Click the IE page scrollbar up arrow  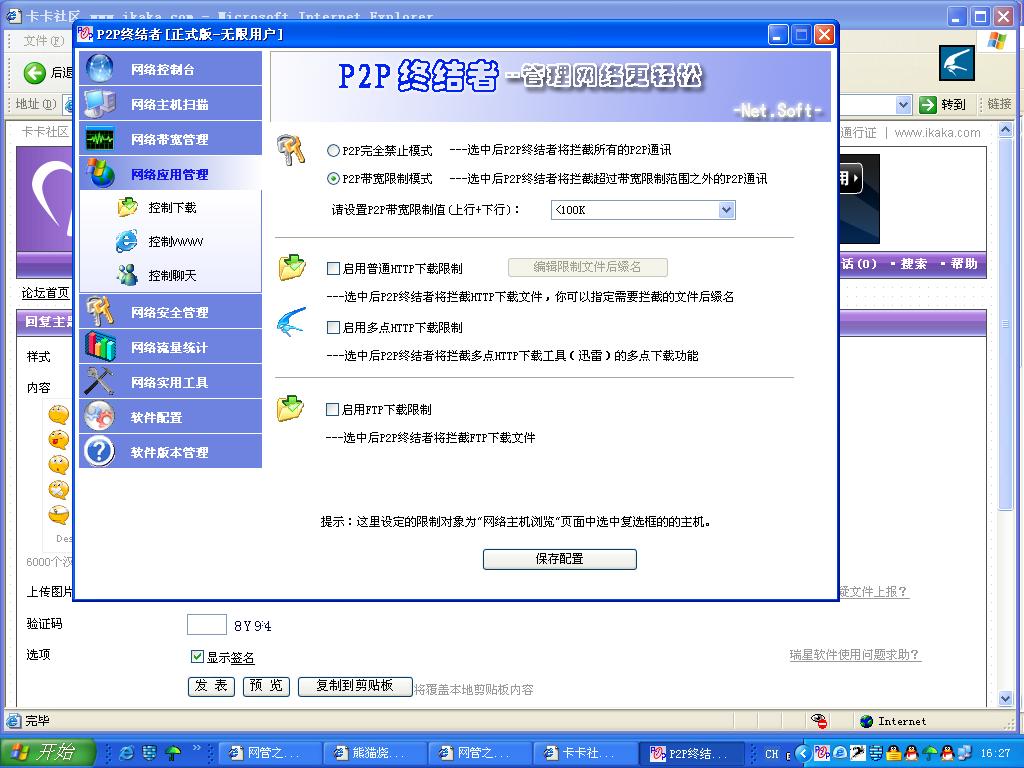click(1005, 131)
